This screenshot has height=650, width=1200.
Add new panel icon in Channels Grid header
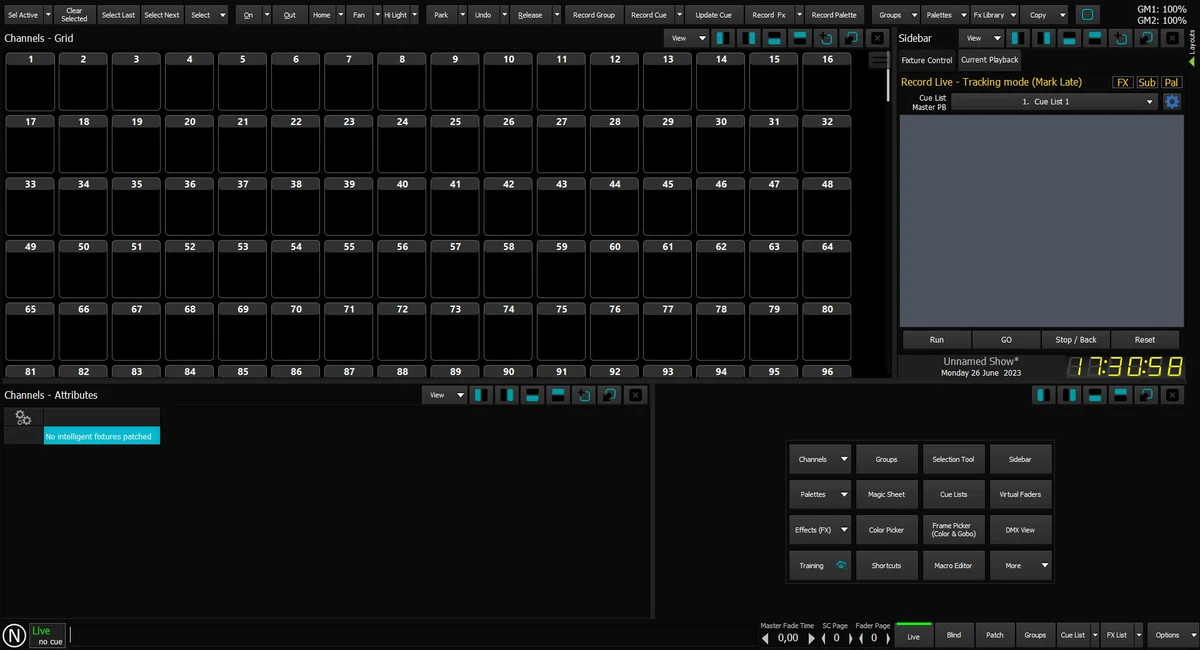pyautogui.click(x=825, y=38)
